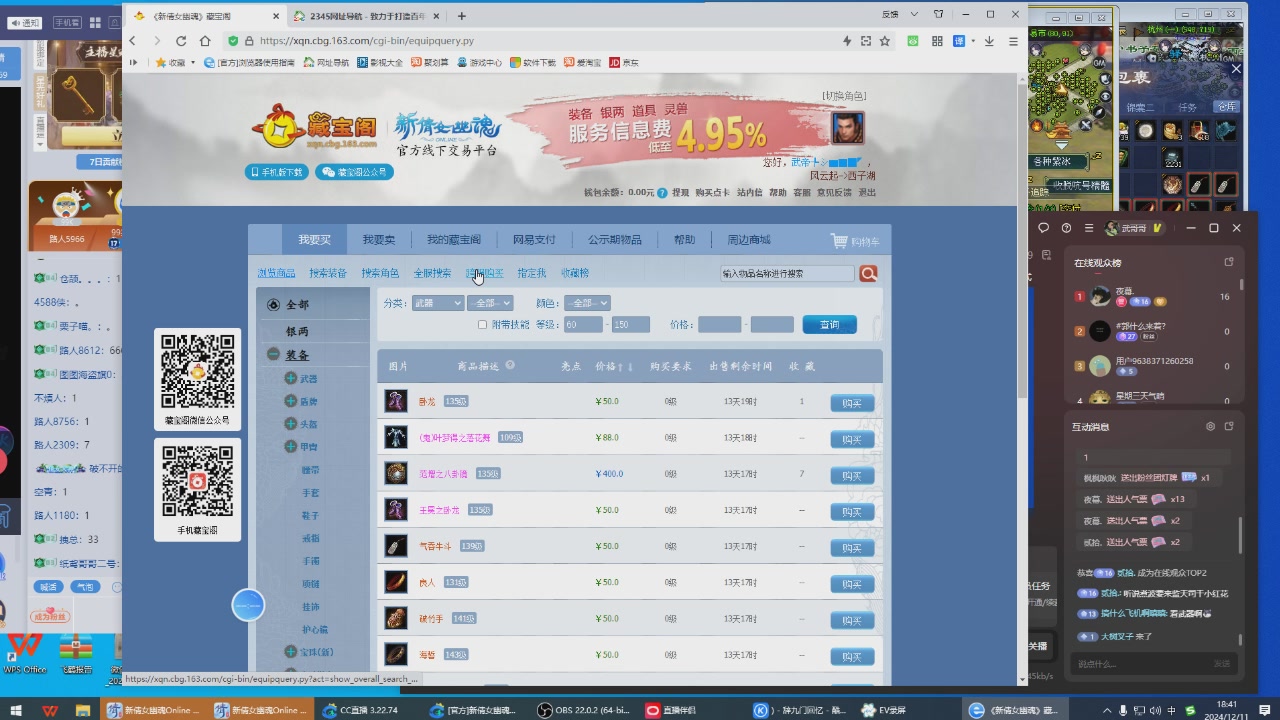Switch to 我要卖 tab
1280x720 pixels.
pyautogui.click(x=379, y=240)
